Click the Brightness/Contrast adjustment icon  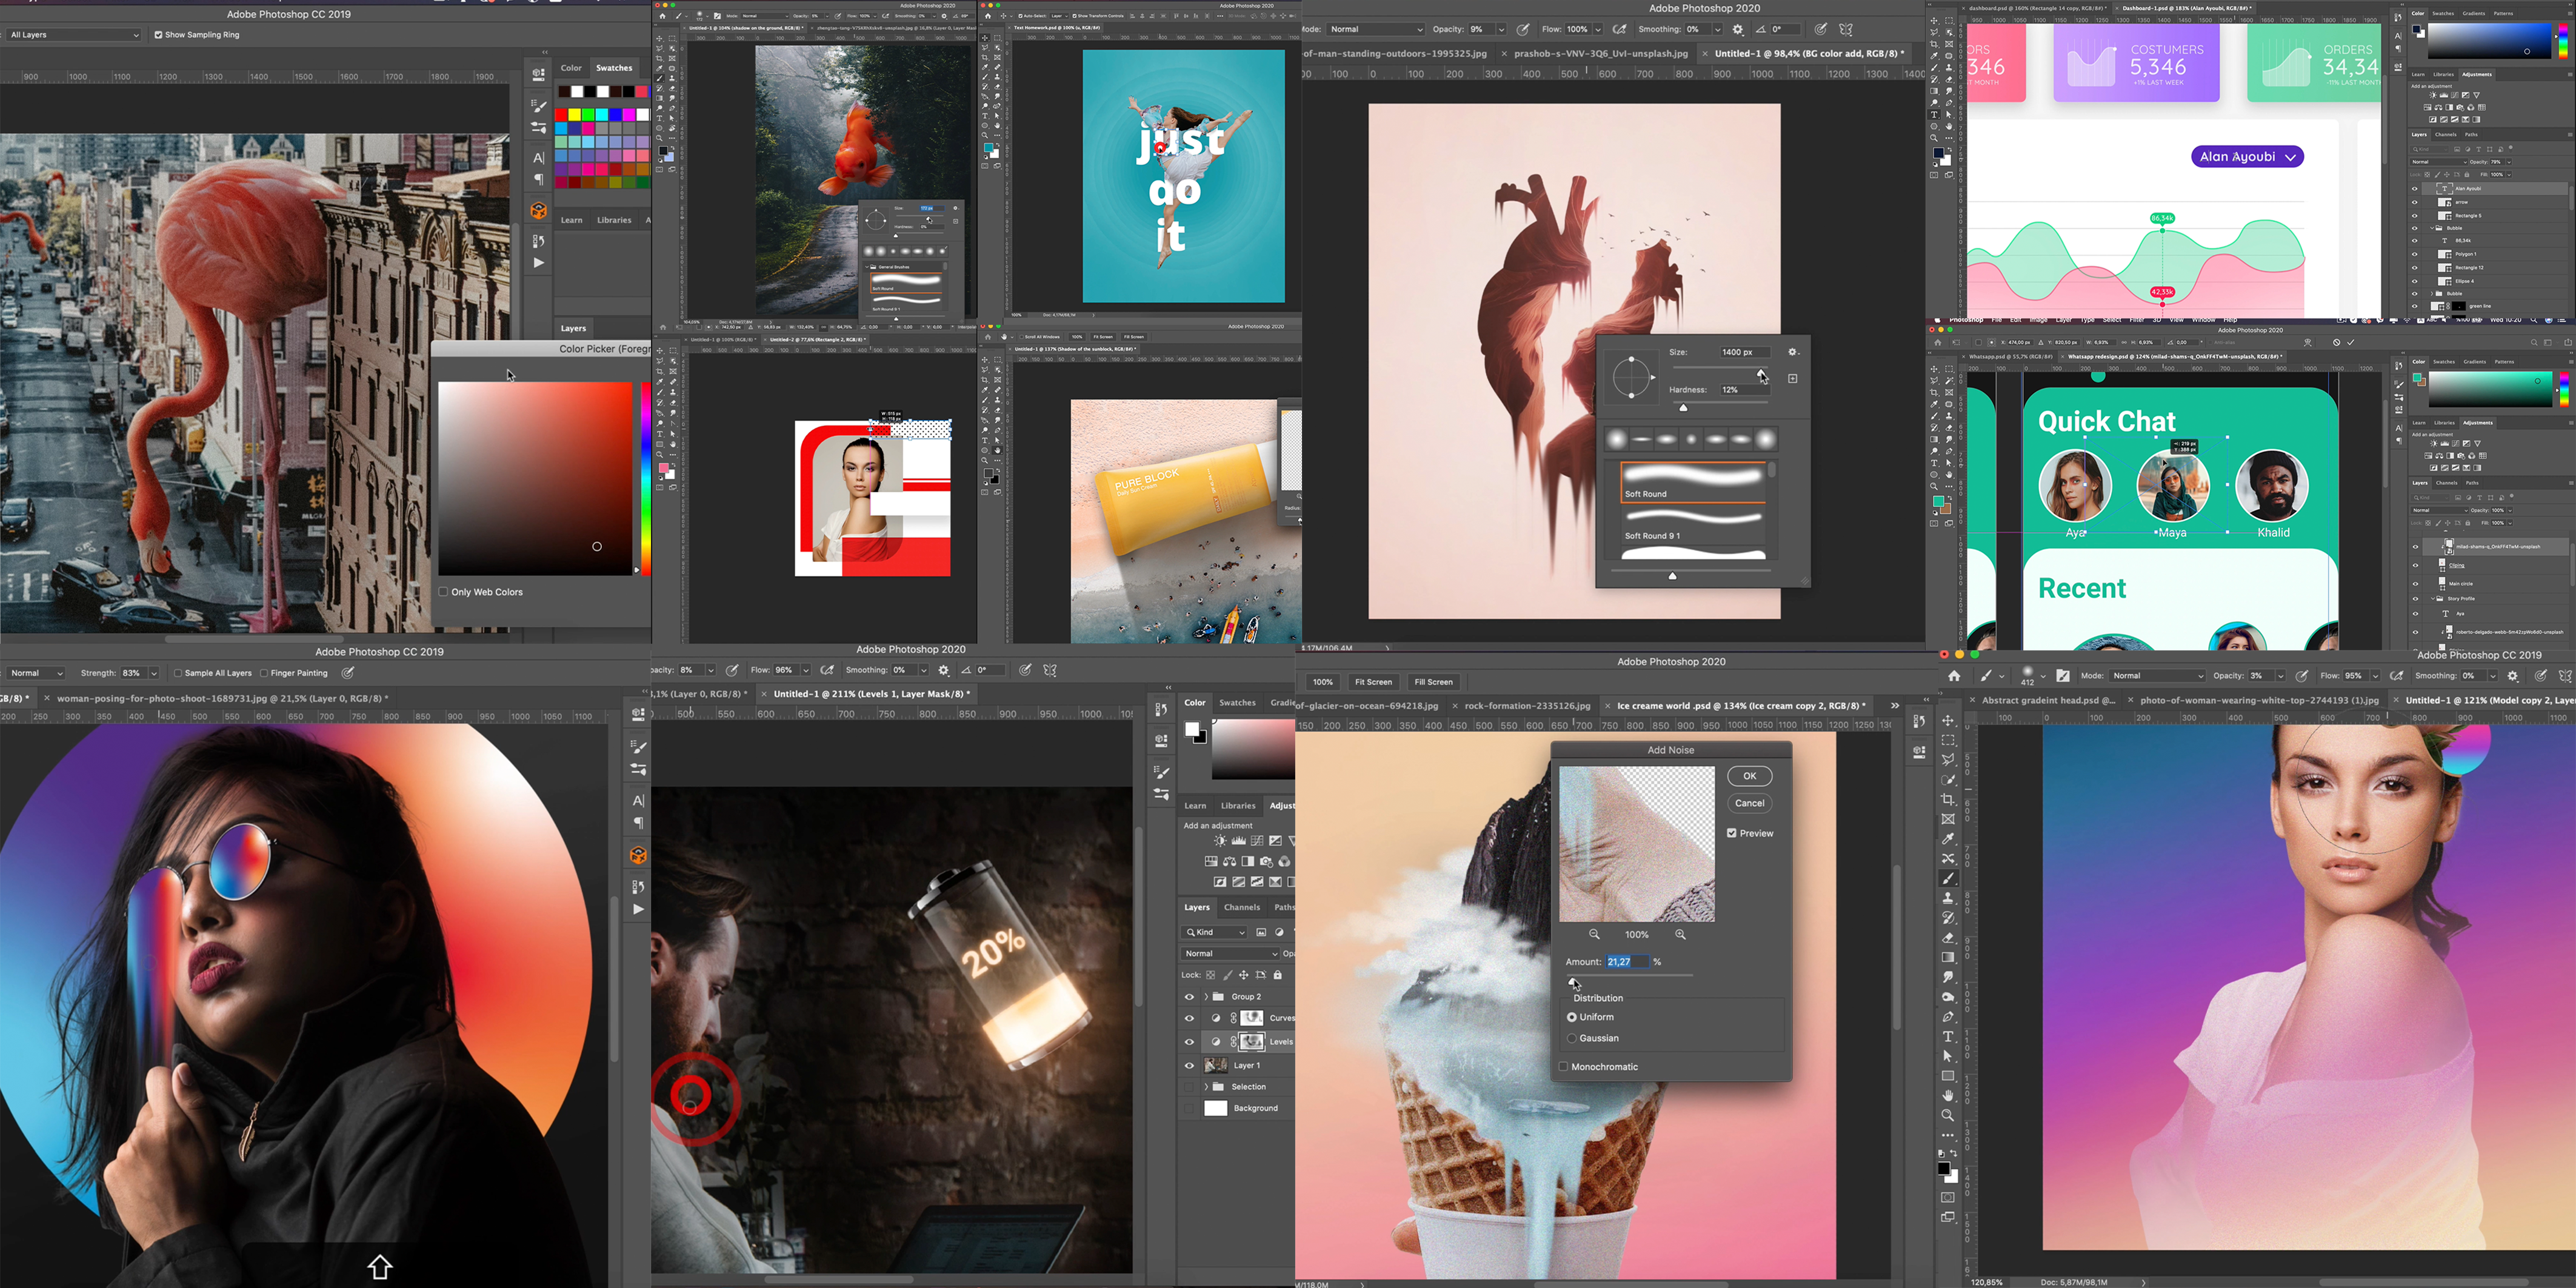pyautogui.click(x=1220, y=841)
